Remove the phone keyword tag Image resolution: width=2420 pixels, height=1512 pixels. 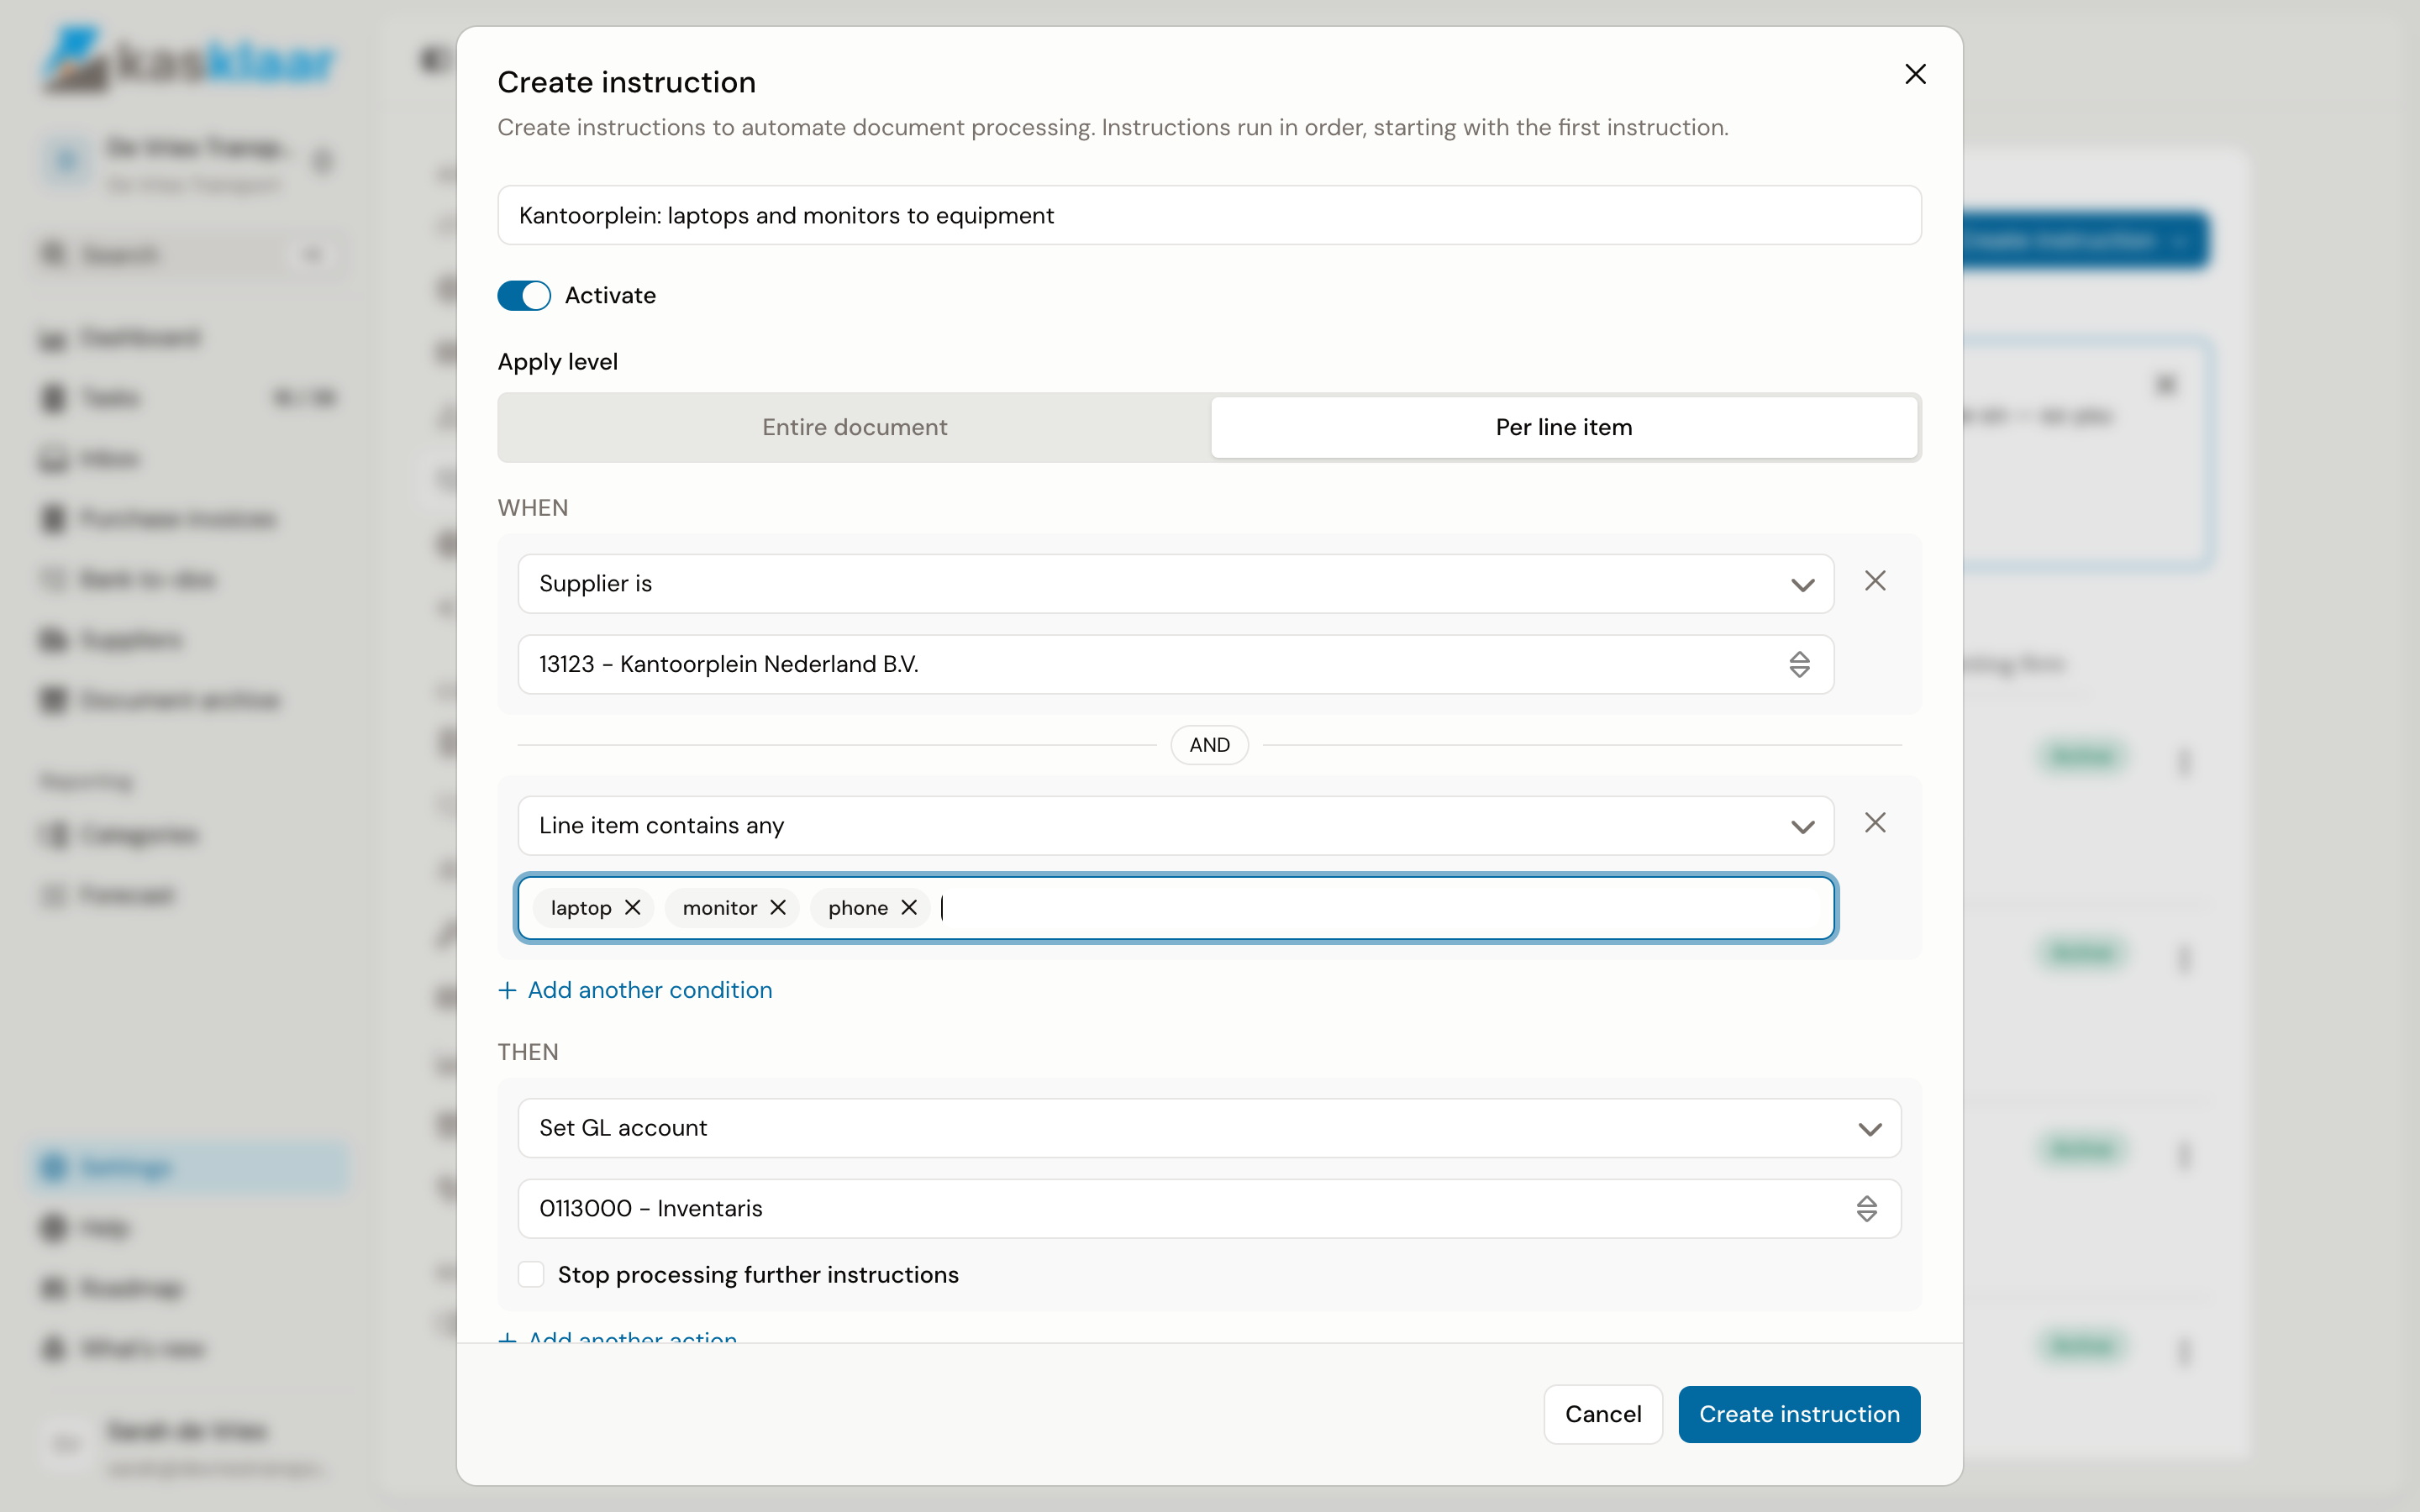pyautogui.click(x=909, y=907)
